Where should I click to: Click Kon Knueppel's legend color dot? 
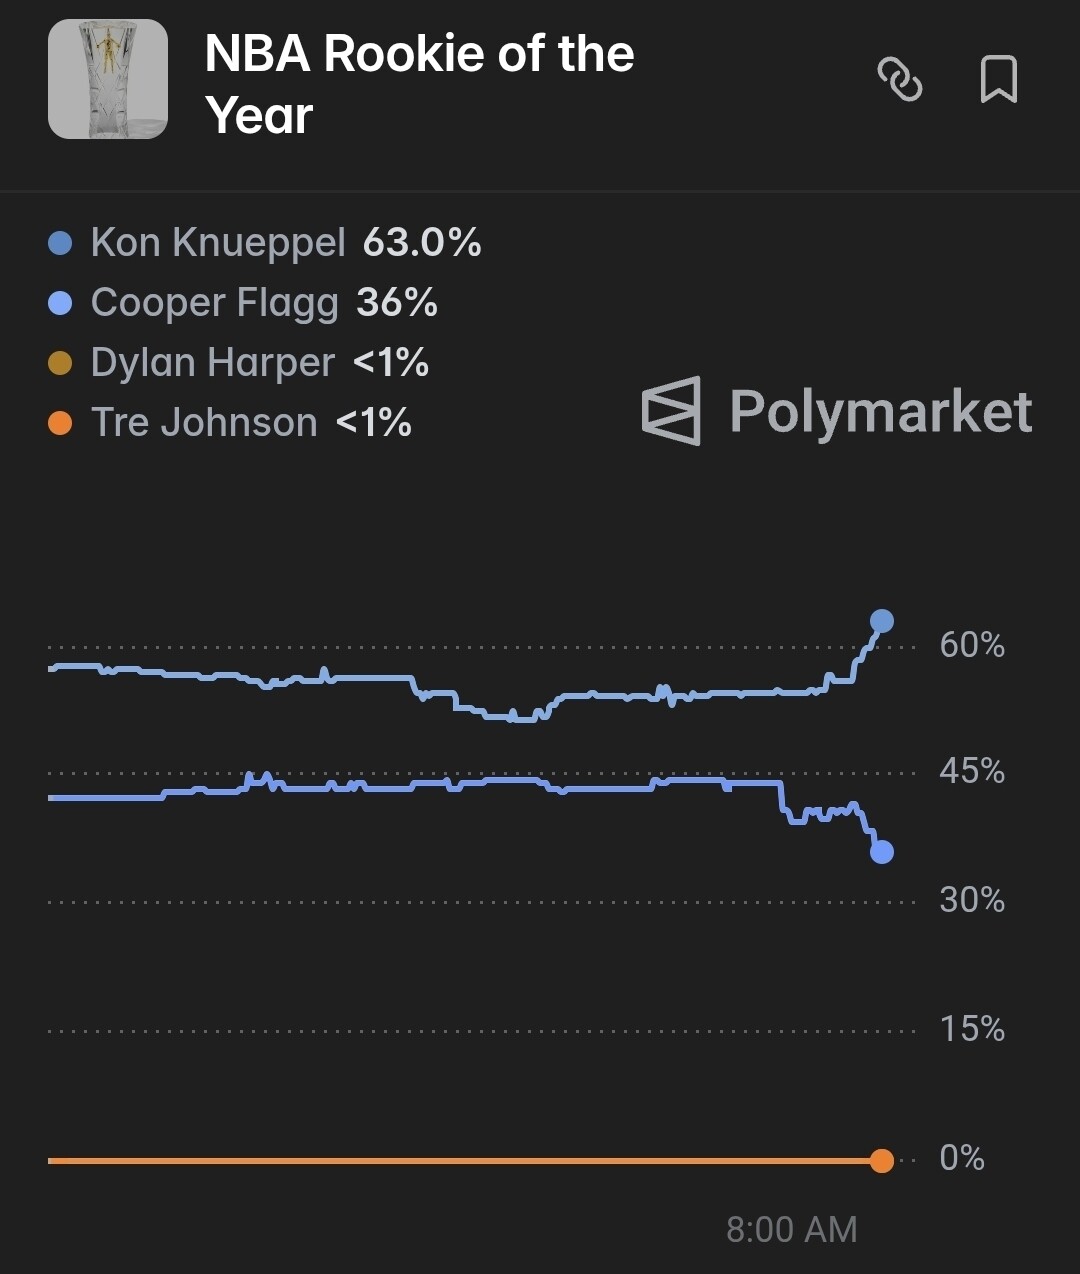61,243
